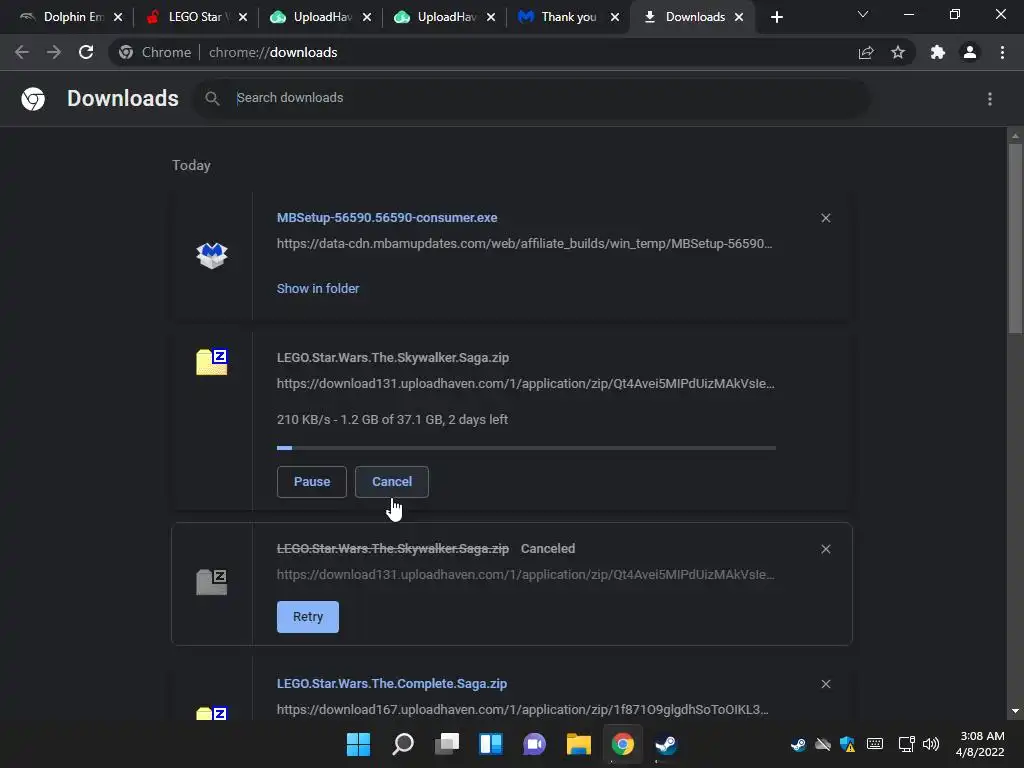
Task: Show MBSetup file in folder
Action: [318, 289]
